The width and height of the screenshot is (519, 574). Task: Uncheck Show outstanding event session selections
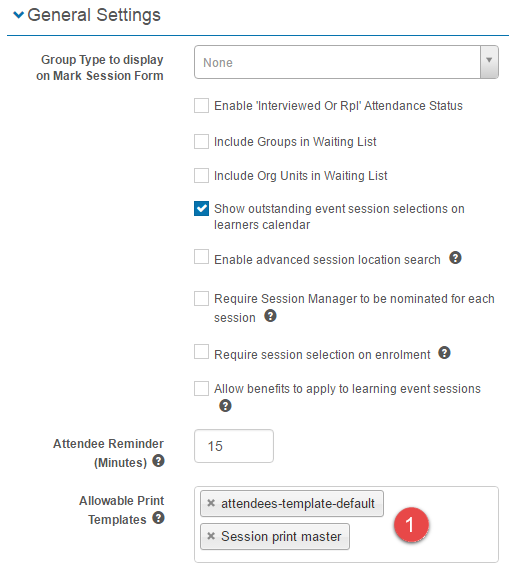[x=201, y=209]
